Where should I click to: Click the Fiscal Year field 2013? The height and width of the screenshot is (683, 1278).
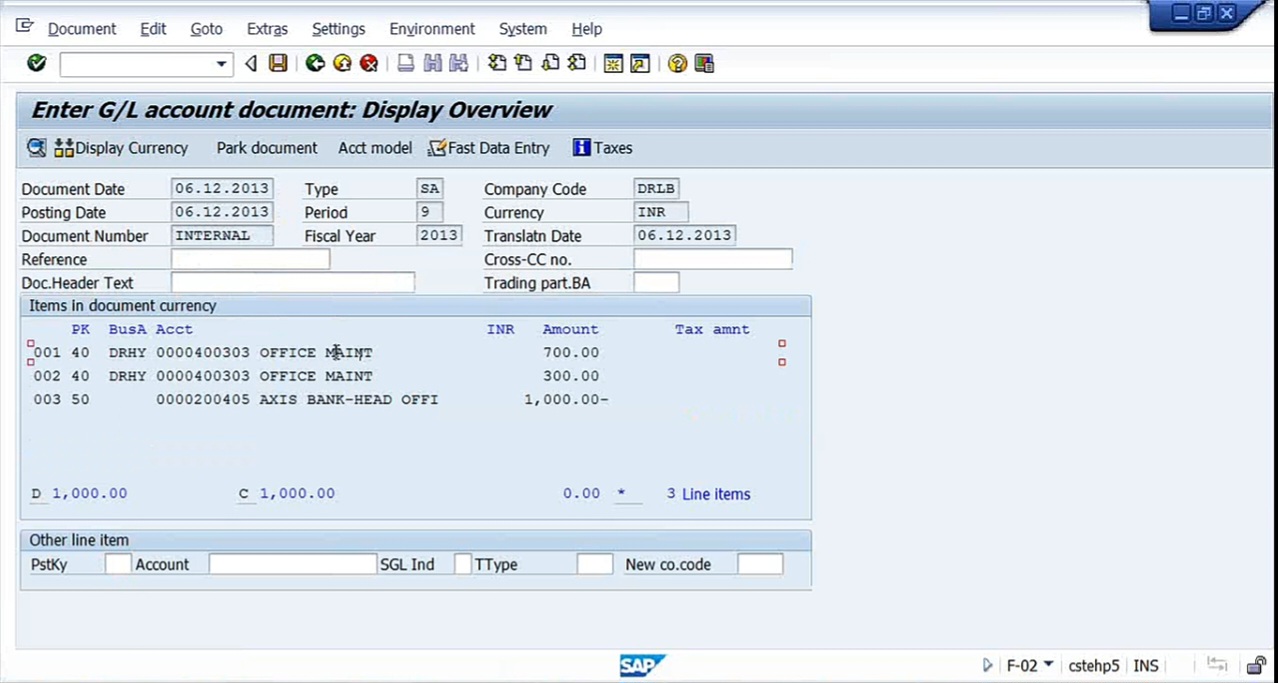click(439, 236)
